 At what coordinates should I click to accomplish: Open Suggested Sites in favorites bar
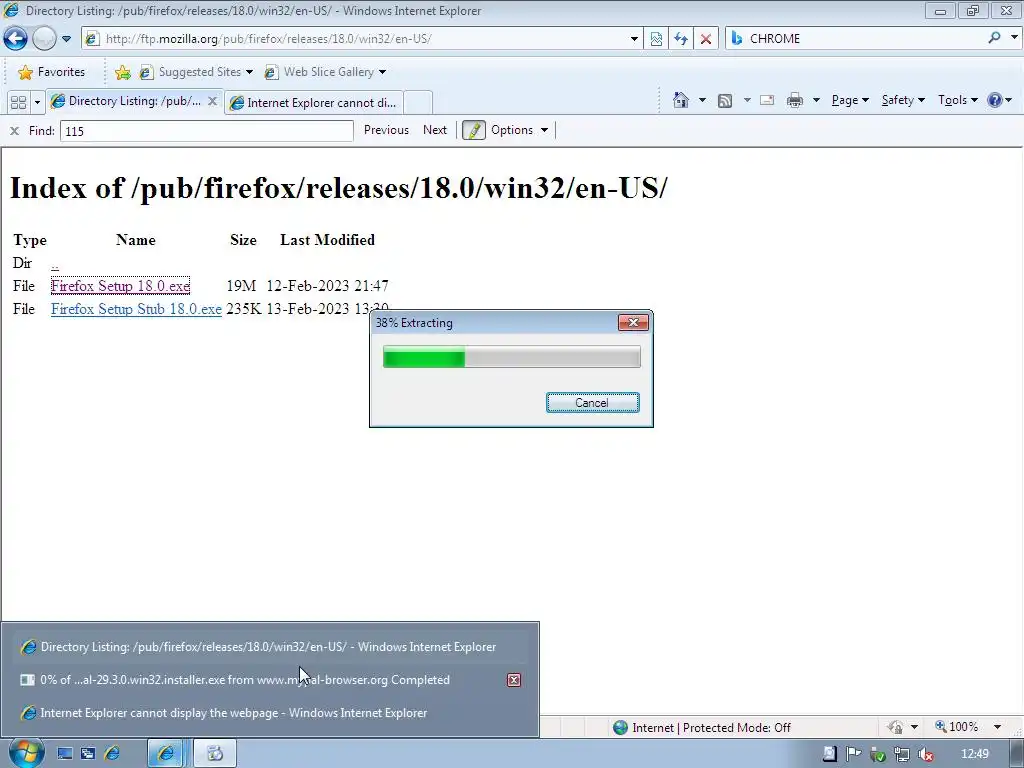point(196,72)
